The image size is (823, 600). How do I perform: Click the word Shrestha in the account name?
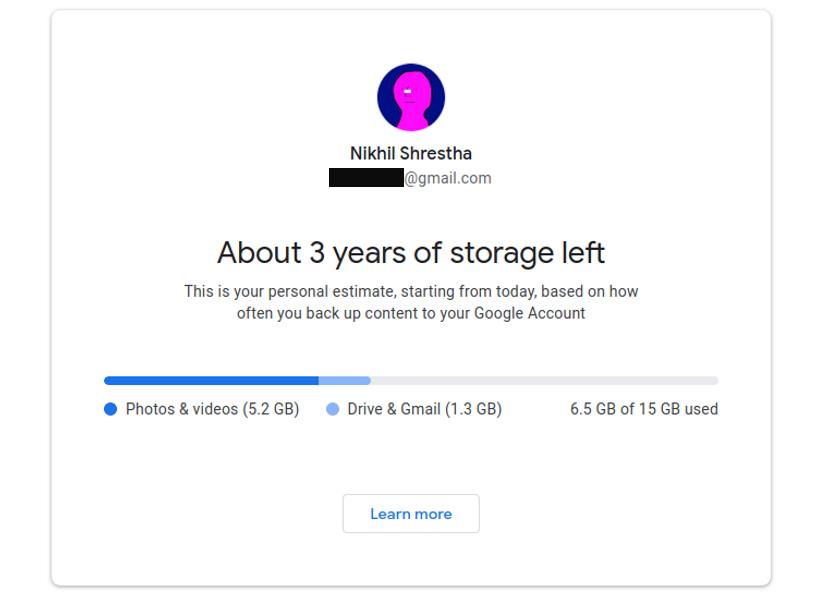tap(436, 153)
